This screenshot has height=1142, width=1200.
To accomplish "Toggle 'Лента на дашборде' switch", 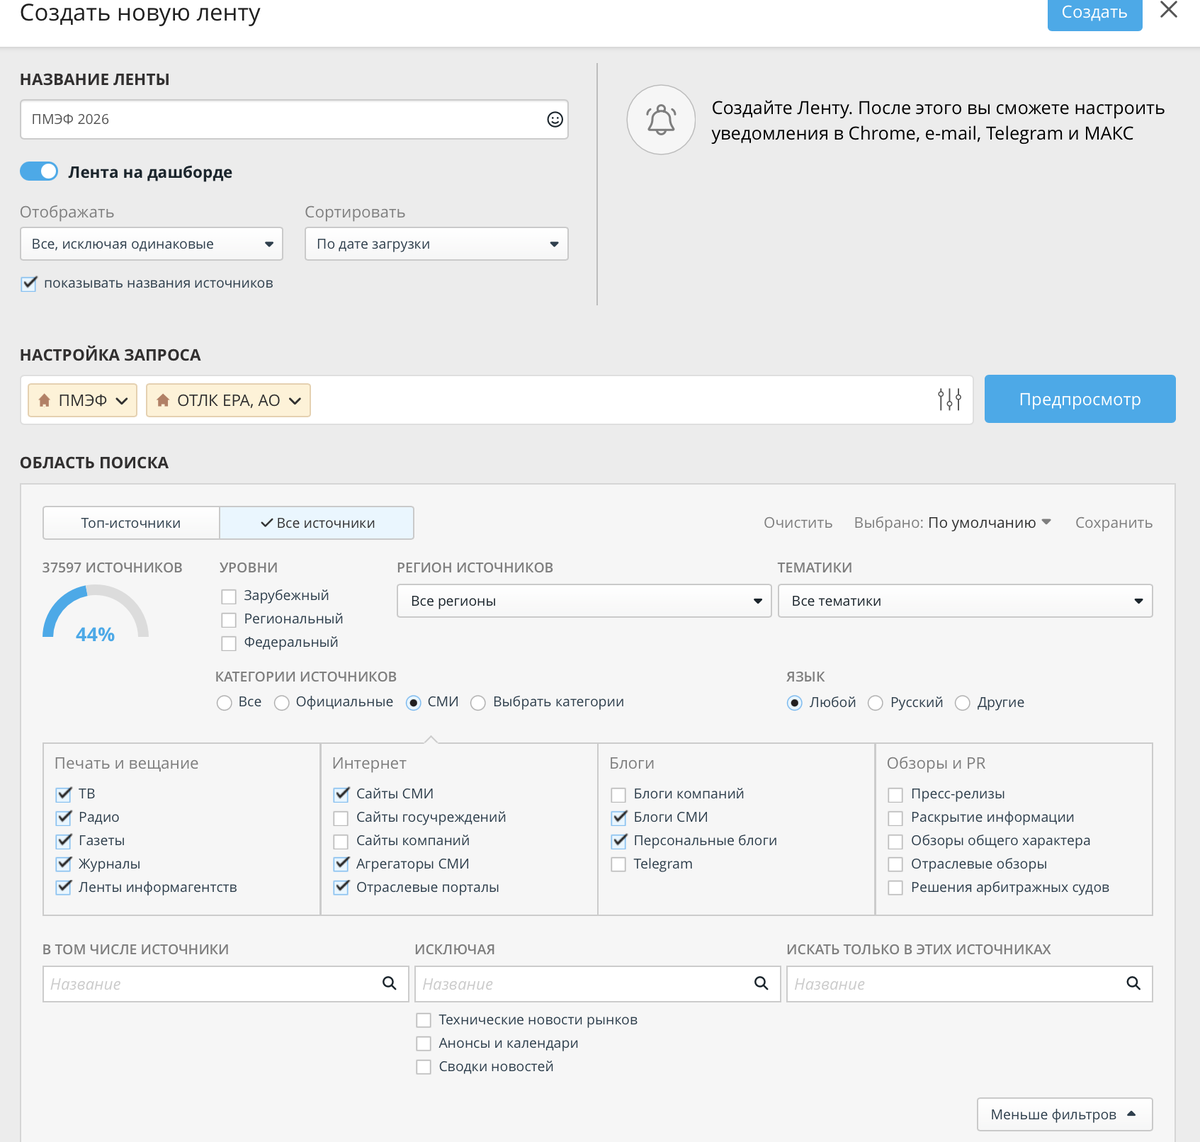I will pyautogui.click(x=39, y=172).
